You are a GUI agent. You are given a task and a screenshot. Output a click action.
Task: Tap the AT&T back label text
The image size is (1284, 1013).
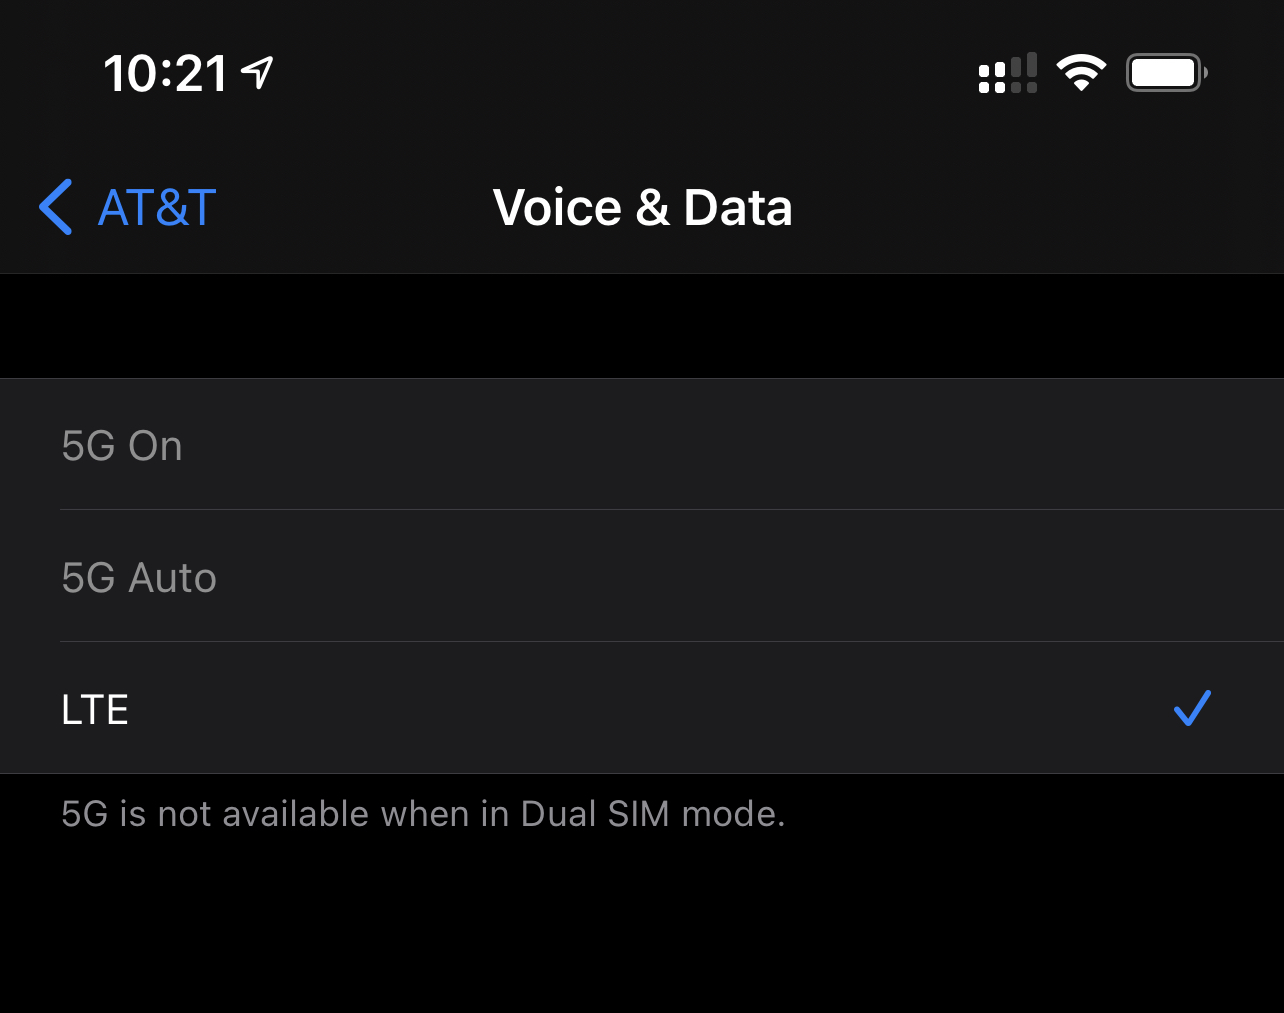[157, 208]
